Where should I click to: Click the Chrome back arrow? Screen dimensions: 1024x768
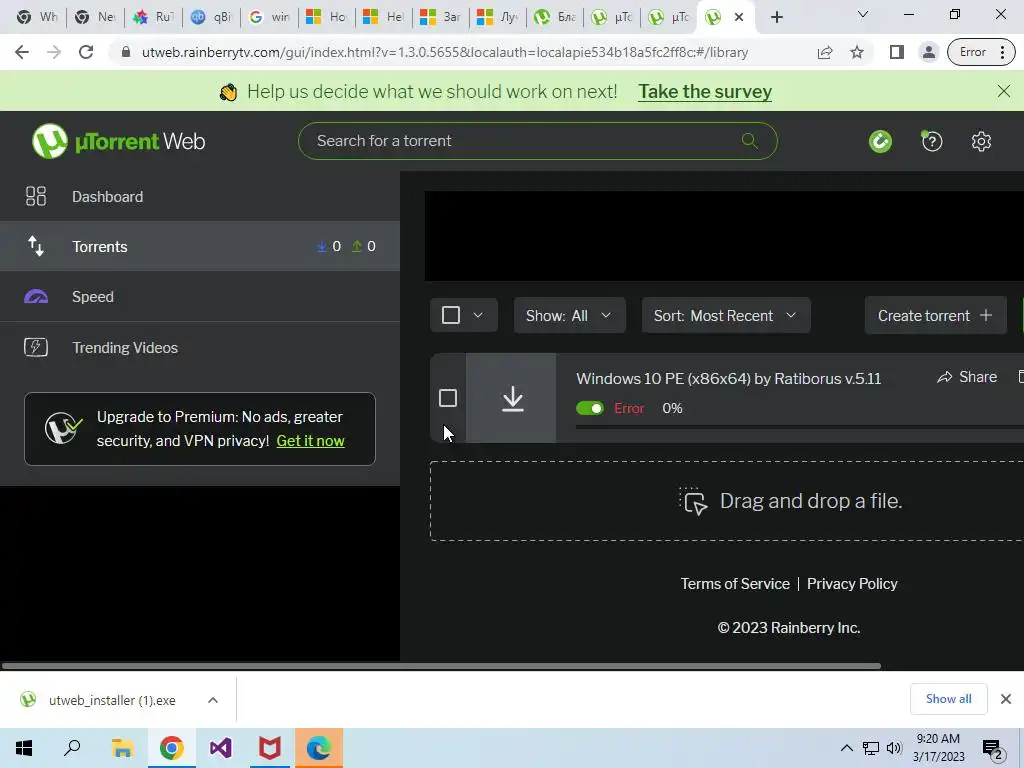tap(22, 52)
